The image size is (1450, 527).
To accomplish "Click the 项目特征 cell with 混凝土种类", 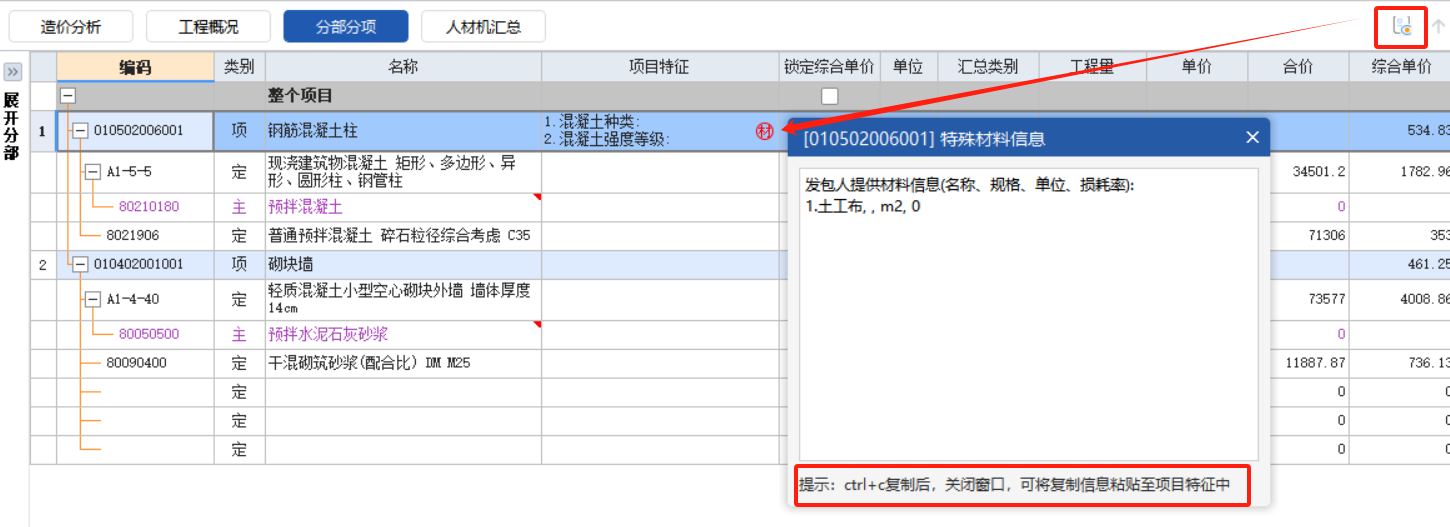I will (660, 131).
